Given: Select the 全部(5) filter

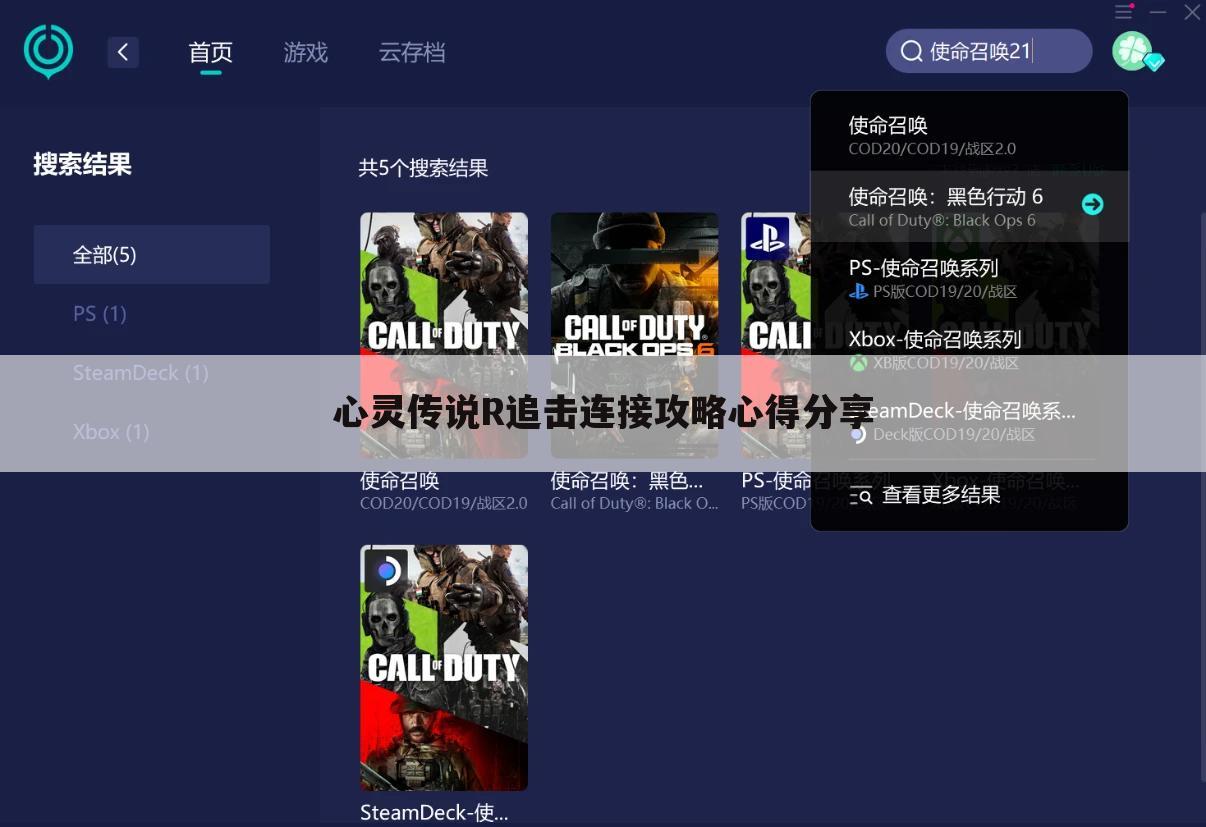Looking at the screenshot, I should point(152,255).
